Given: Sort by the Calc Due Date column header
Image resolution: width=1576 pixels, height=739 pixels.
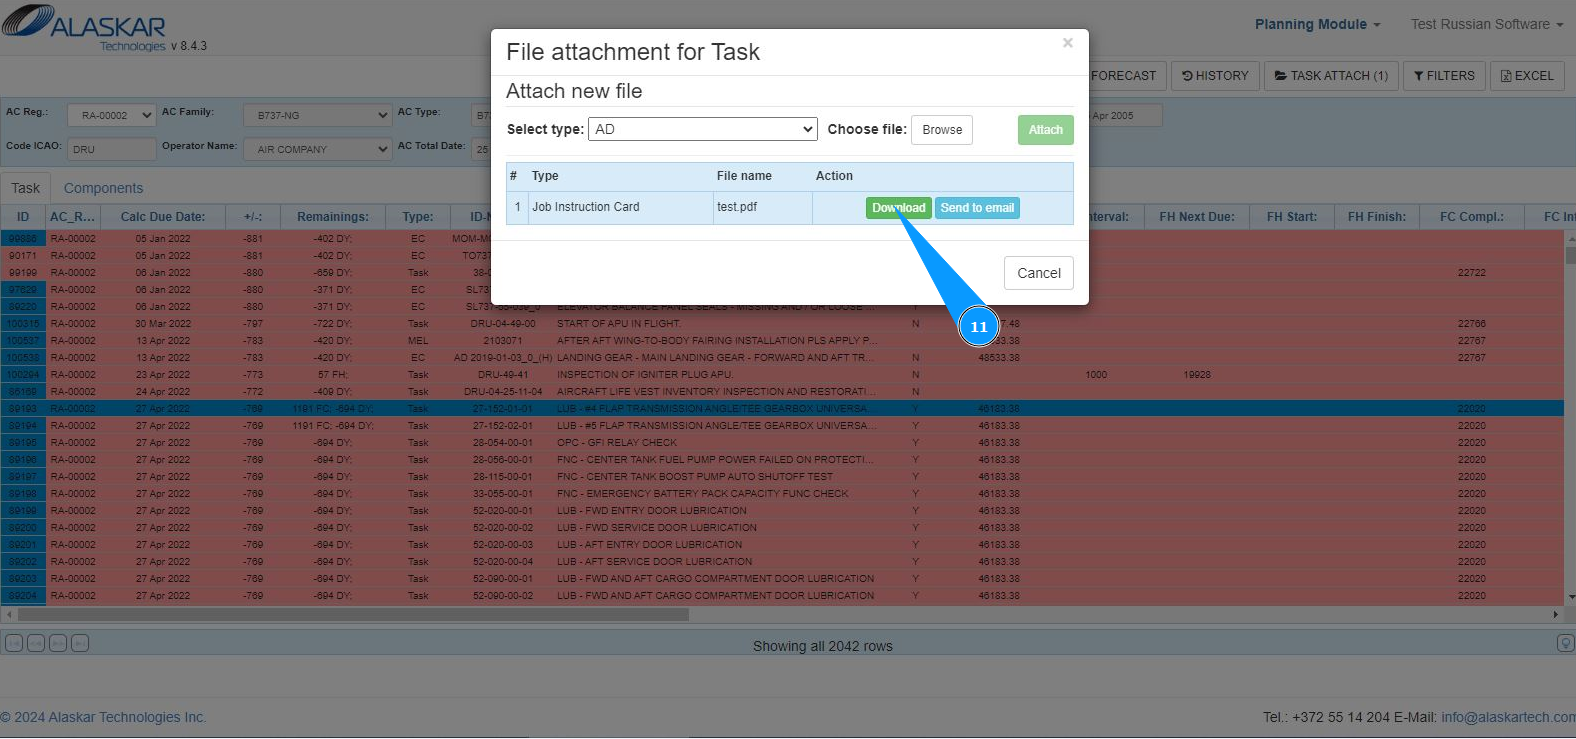Looking at the screenshot, I should pyautogui.click(x=163, y=217).
